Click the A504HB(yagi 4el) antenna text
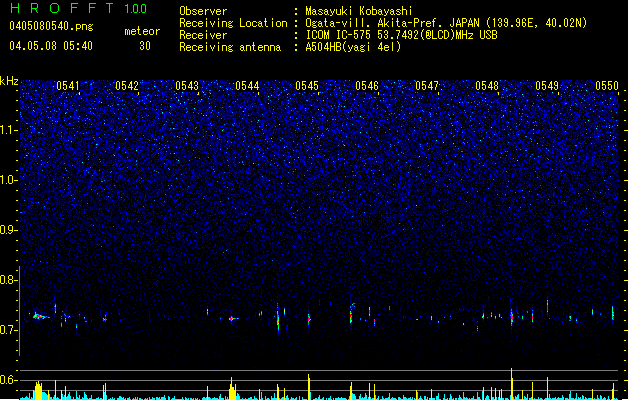Screen dimensions: 629x400 point(353,47)
